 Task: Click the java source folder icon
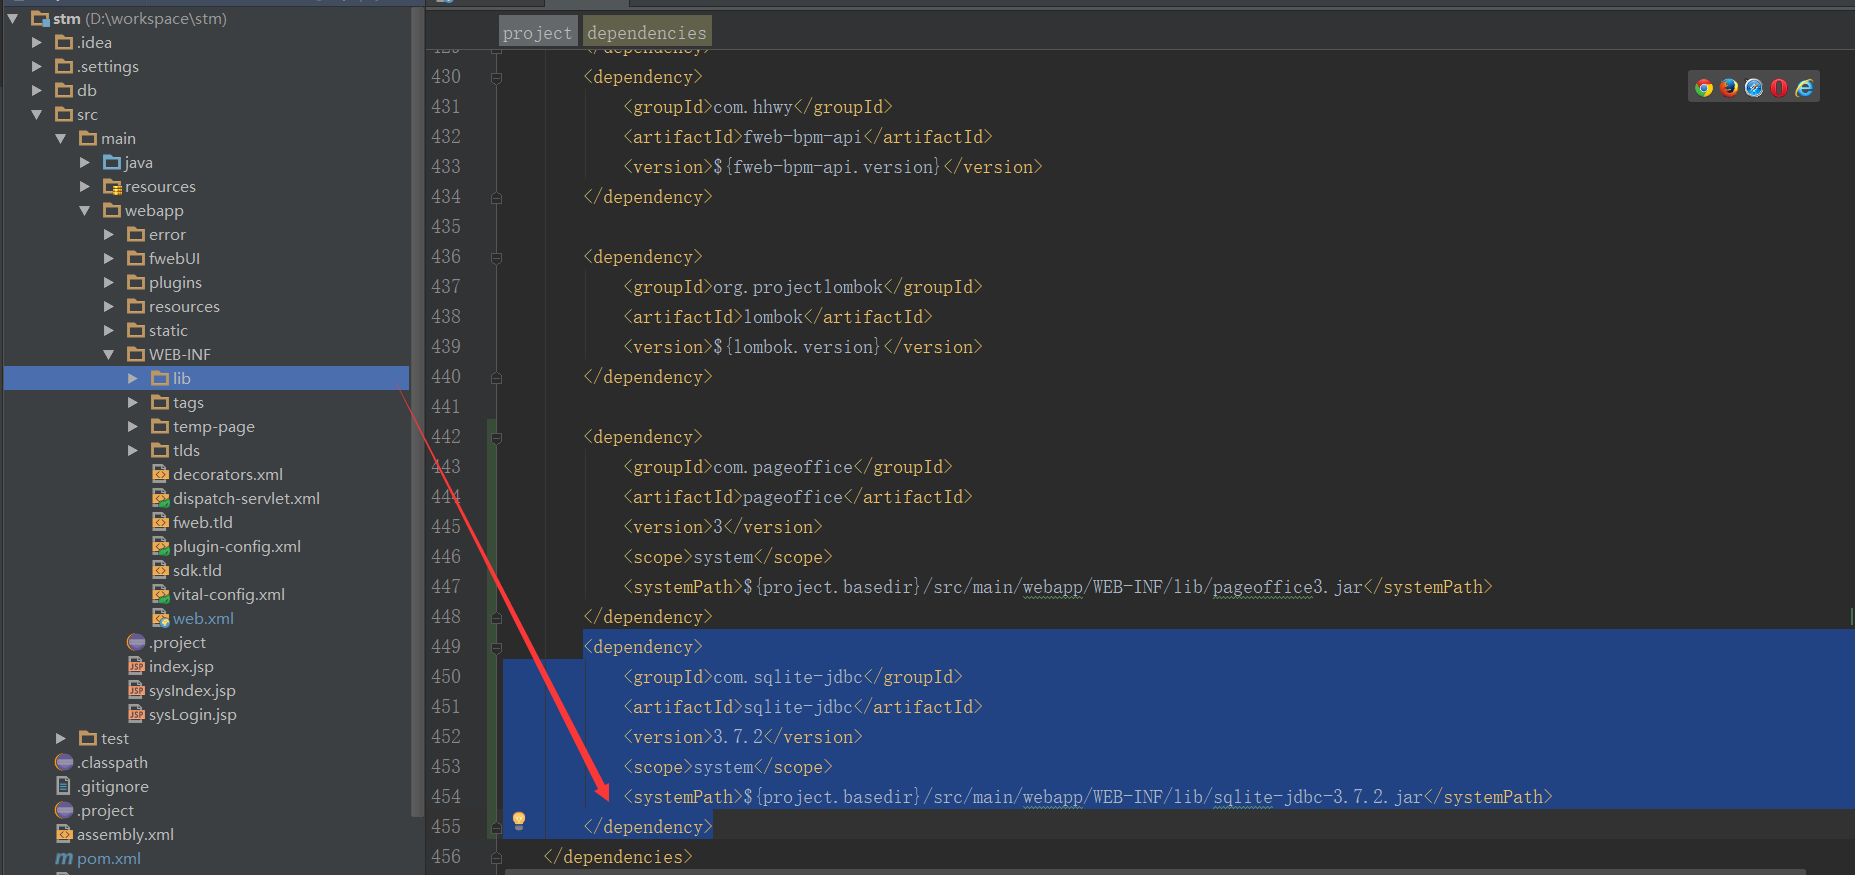click(112, 162)
